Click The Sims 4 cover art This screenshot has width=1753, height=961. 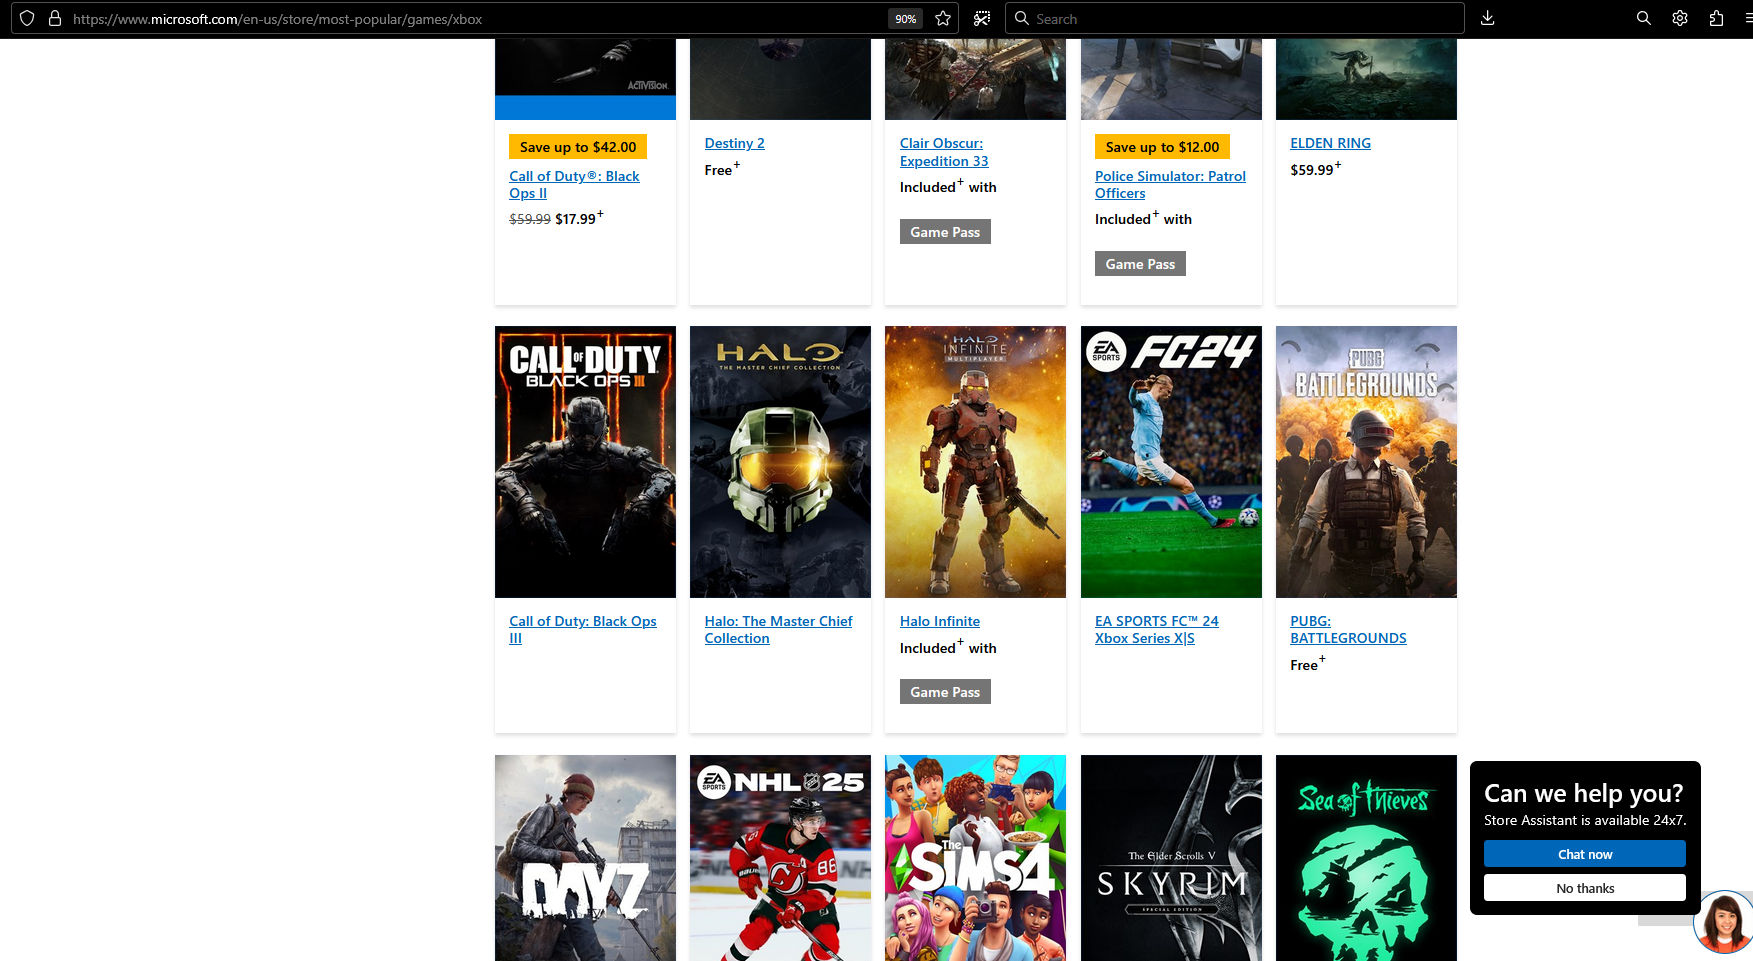coord(975,858)
